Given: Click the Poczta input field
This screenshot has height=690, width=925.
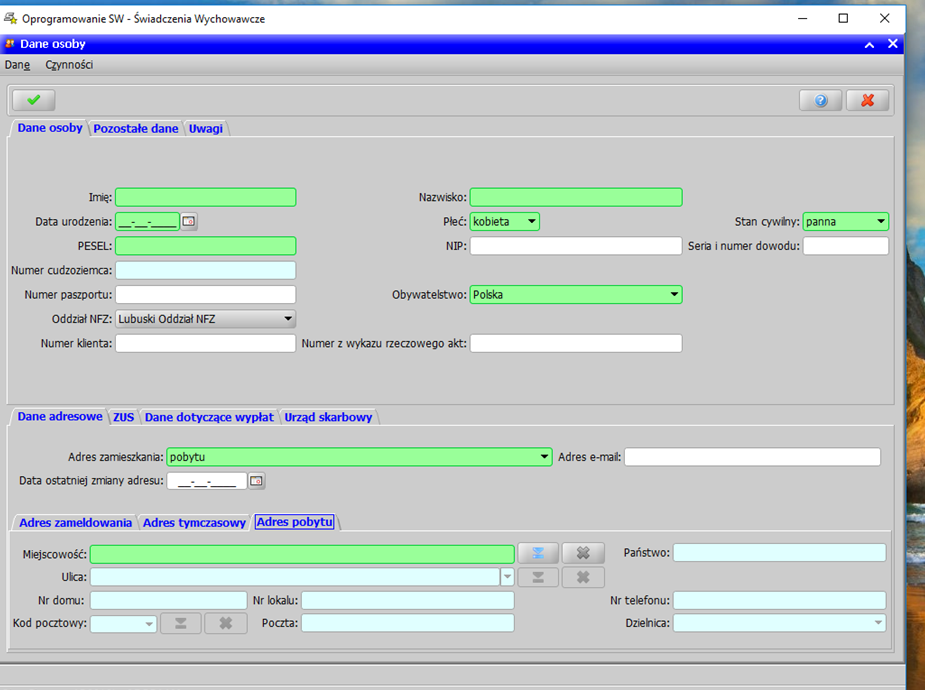Looking at the screenshot, I should pos(408,623).
